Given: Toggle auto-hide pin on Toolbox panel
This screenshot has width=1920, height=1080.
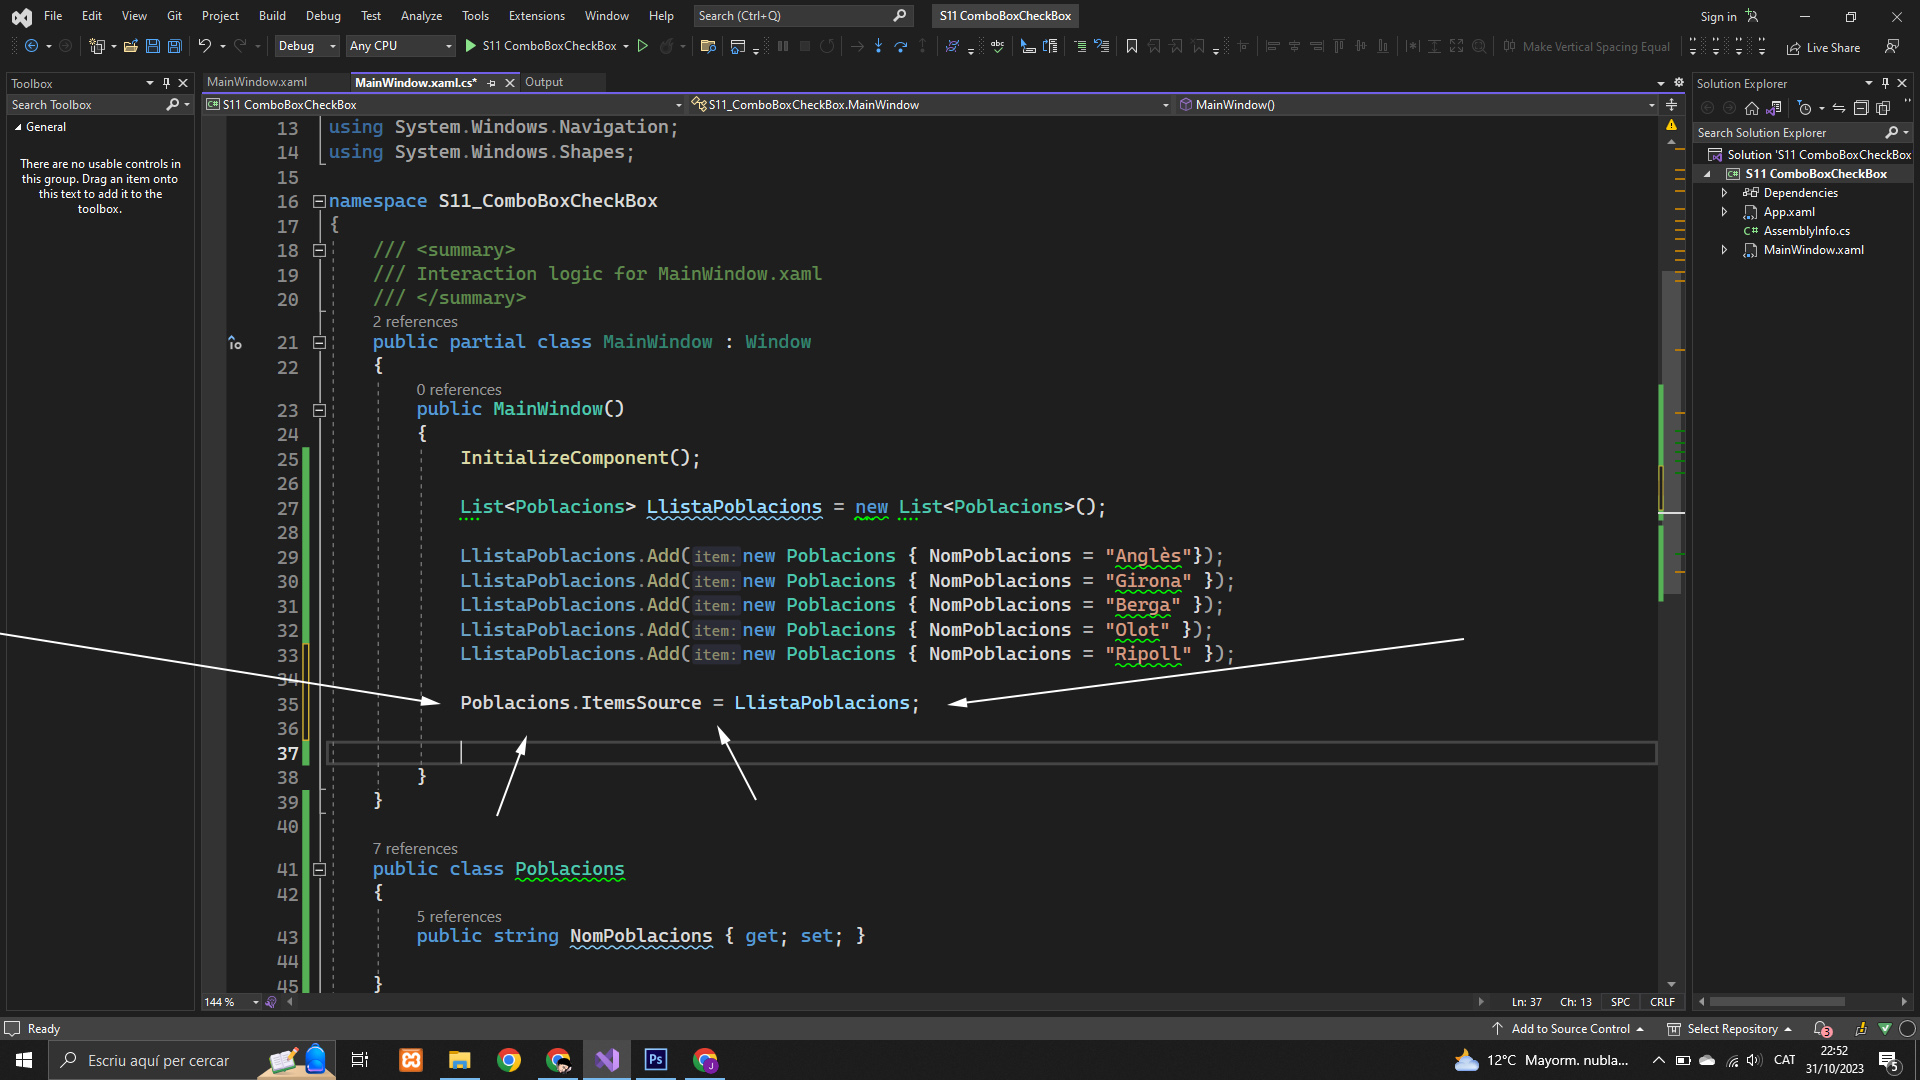Looking at the screenshot, I should tap(166, 84).
